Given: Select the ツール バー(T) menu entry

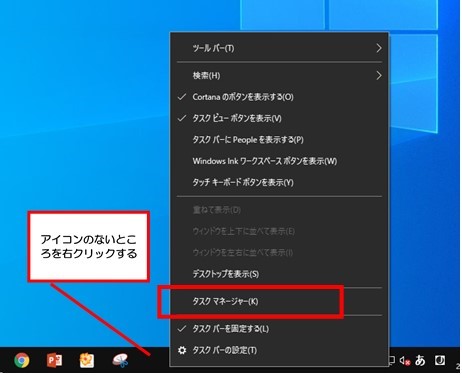Looking at the screenshot, I should pos(279,48).
